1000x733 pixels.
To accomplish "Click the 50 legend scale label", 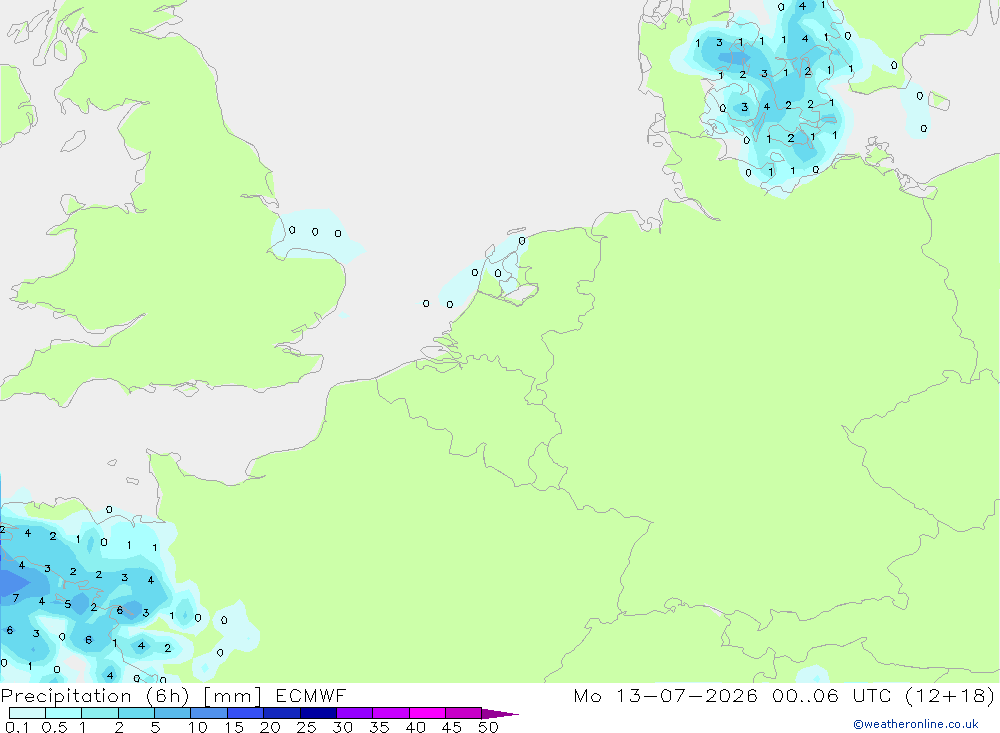I will click(x=488, y=727).
